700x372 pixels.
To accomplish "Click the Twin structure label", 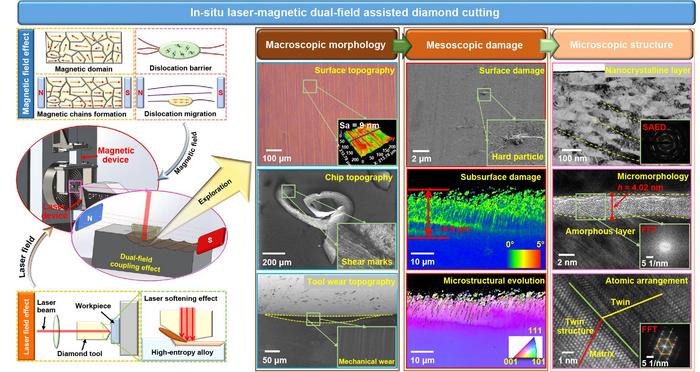I will (x=575, y=326).
